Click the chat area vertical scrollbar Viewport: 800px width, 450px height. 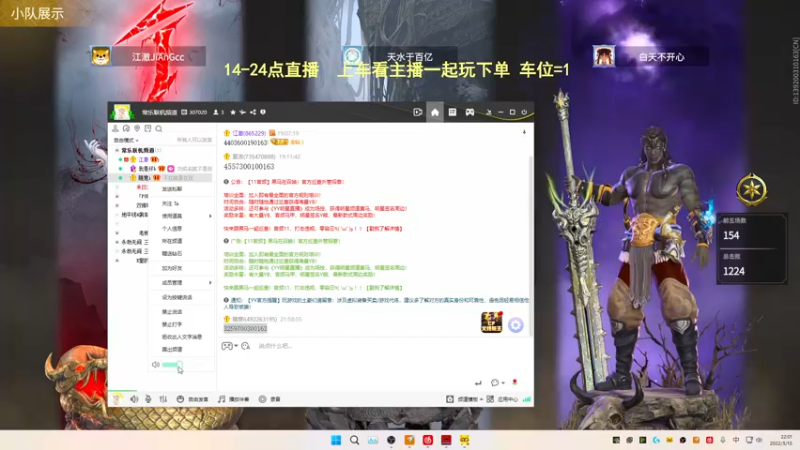(531, 245)
